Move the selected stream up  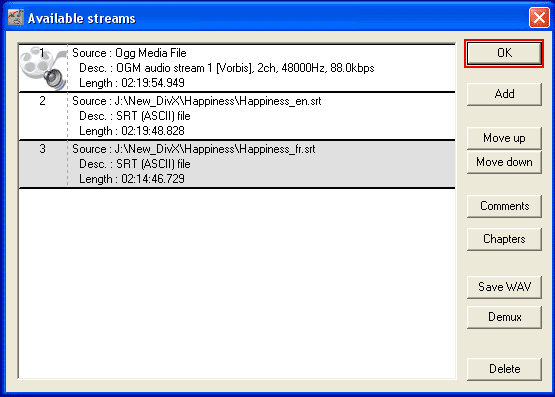pyautogui.click(x=504, y=138)
